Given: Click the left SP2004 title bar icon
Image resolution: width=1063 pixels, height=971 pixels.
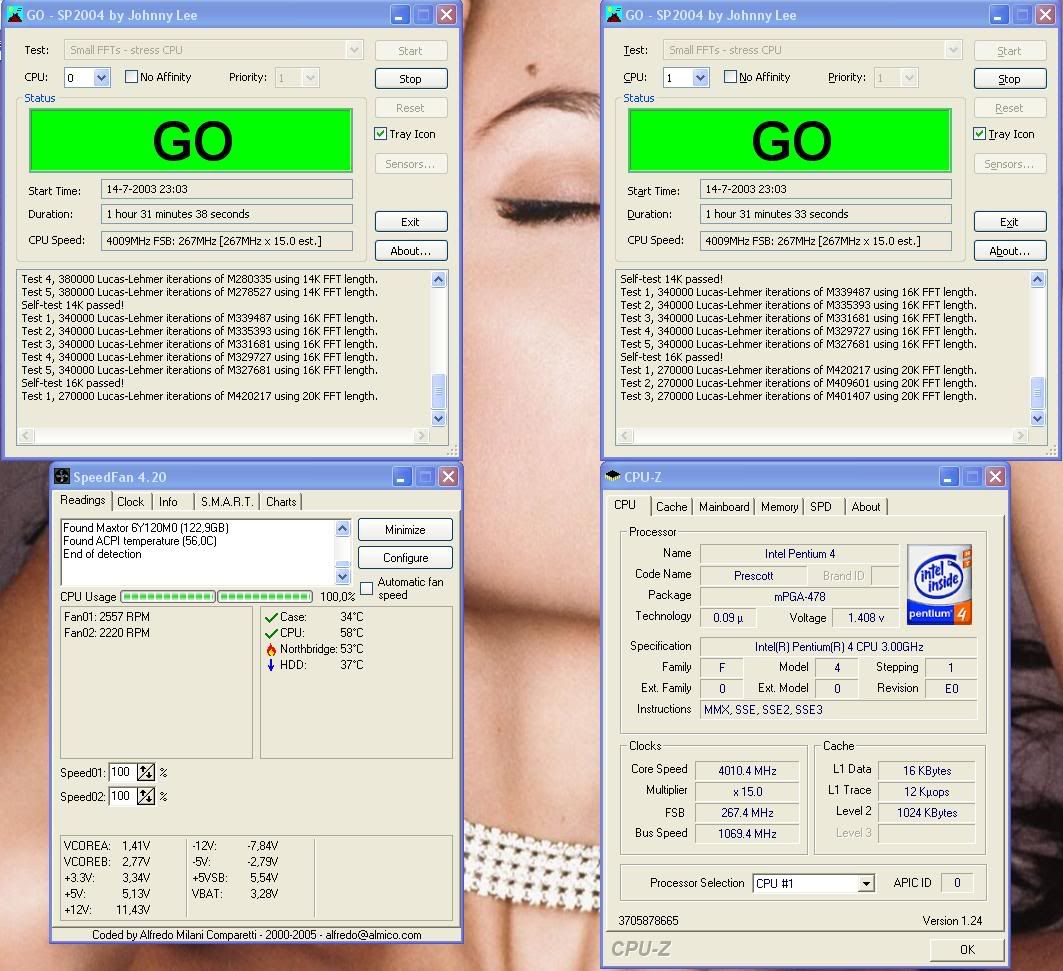Looking at the screenshot, I should (x=14, y=14).
